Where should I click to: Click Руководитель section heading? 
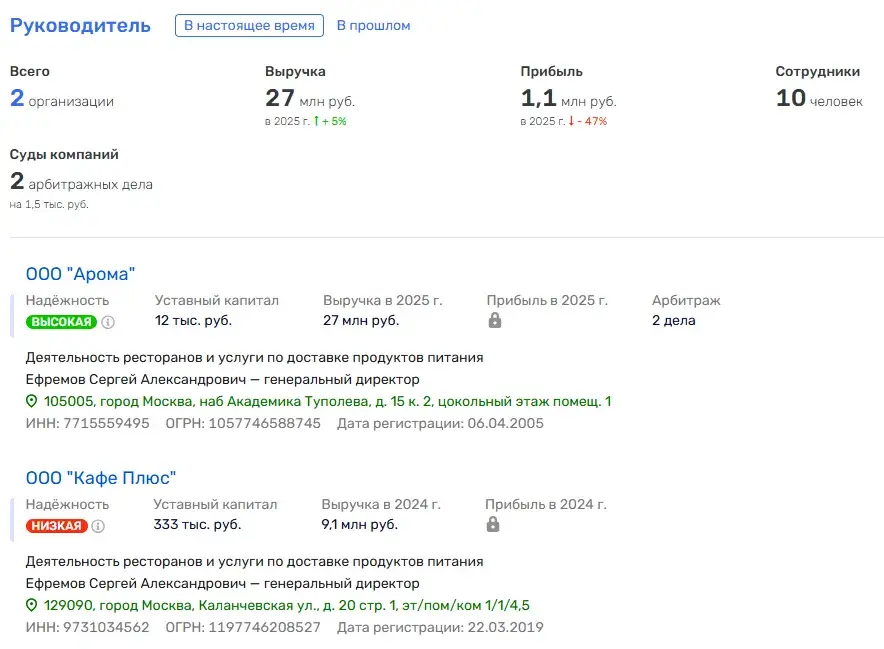click(81, 25)
